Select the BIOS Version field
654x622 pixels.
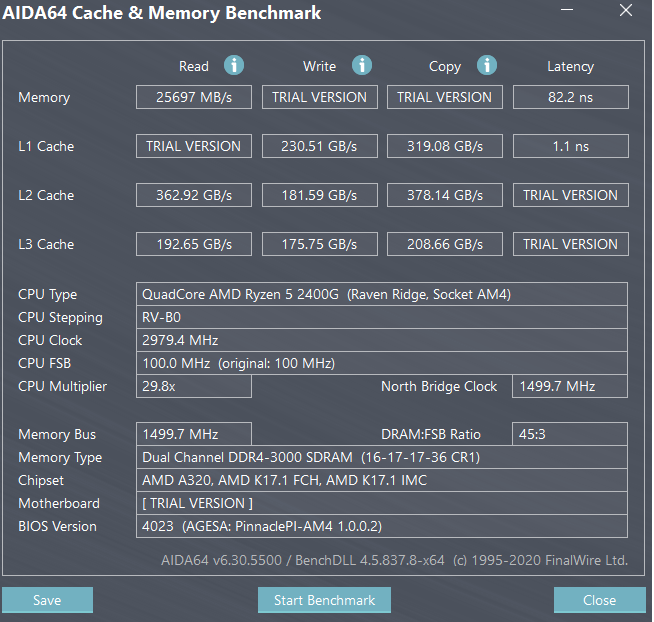click(x=382, y=526)
